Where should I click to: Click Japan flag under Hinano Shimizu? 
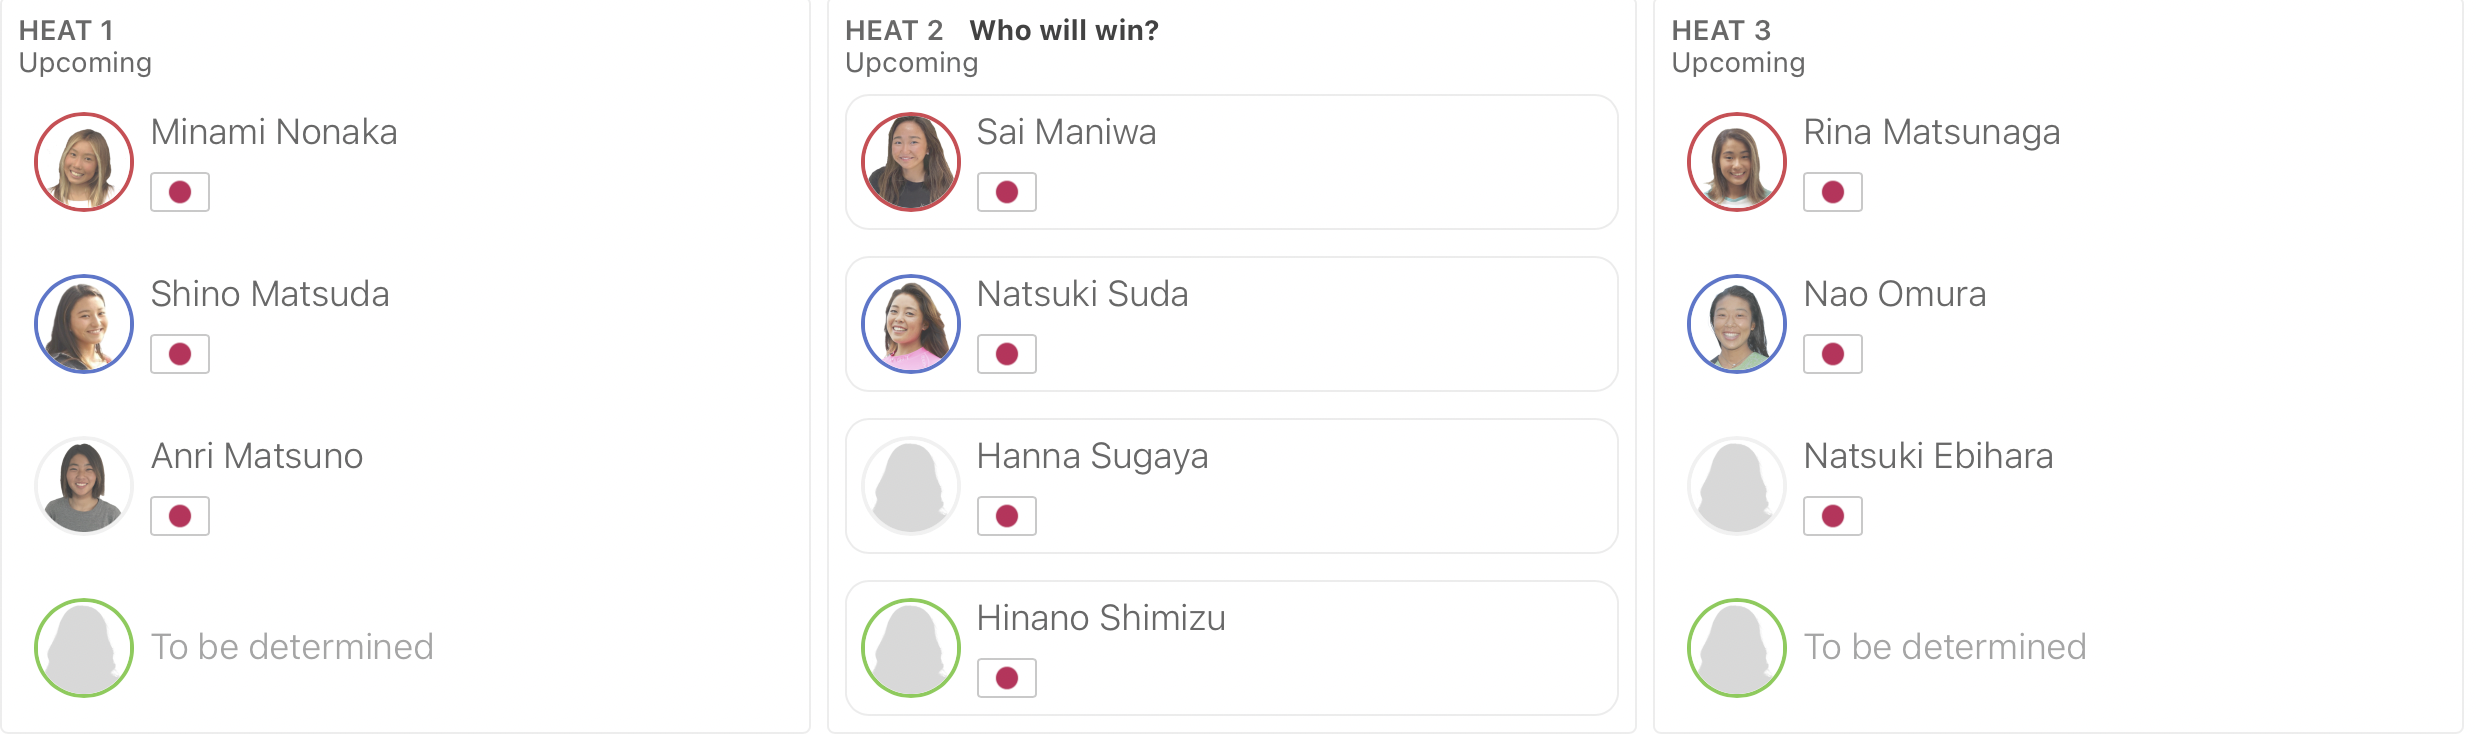pos(1007,678)
